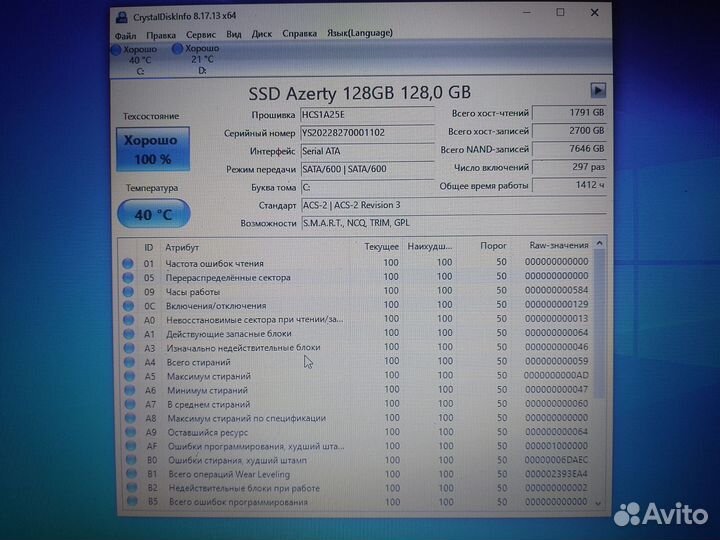Click blue status dot for attribute B0
This screenshot has height=540, width=720.
127,460
